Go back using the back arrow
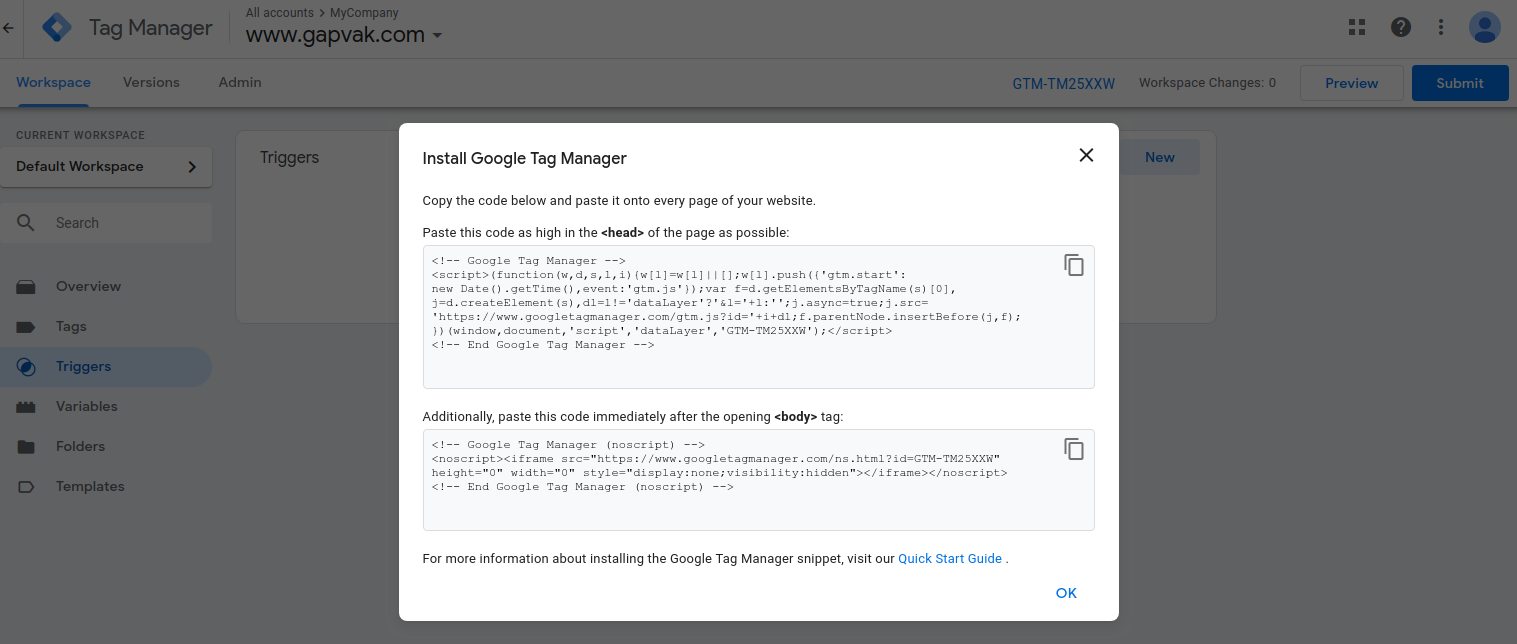The image size is (1517, 644). (x=9, y=28)
